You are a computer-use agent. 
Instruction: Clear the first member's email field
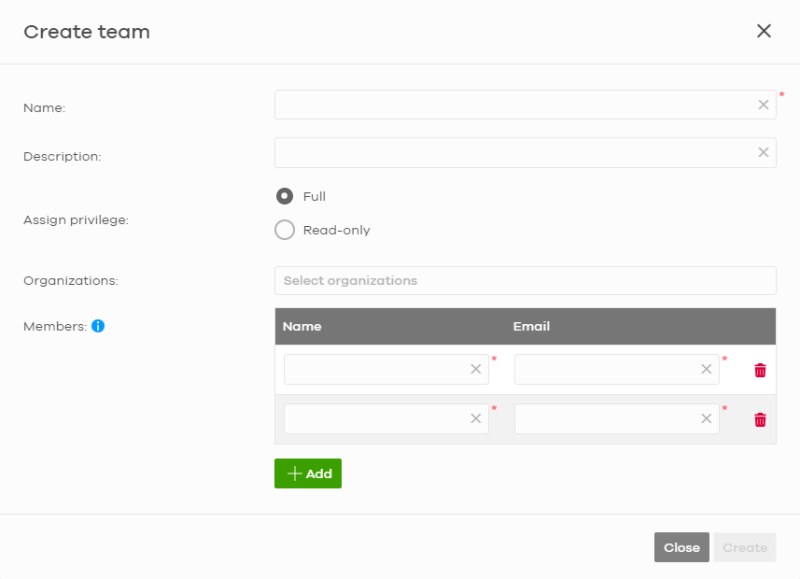tap(706, 369)
